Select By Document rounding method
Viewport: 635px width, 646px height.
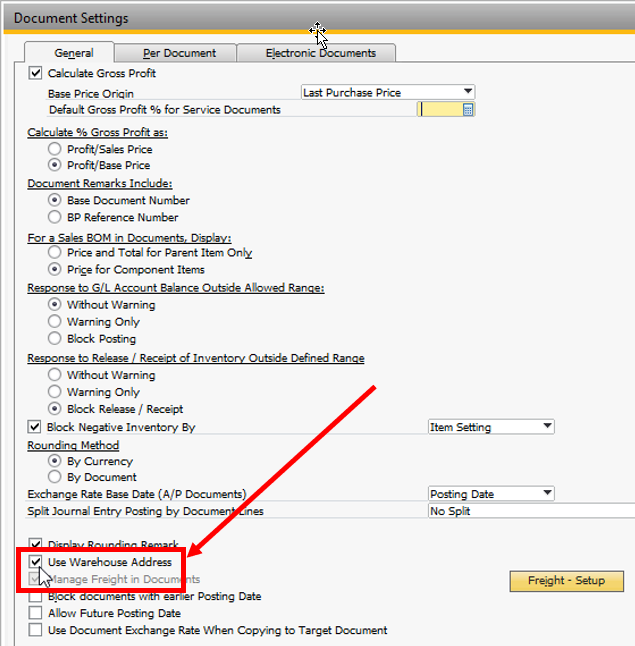point(55,478)
